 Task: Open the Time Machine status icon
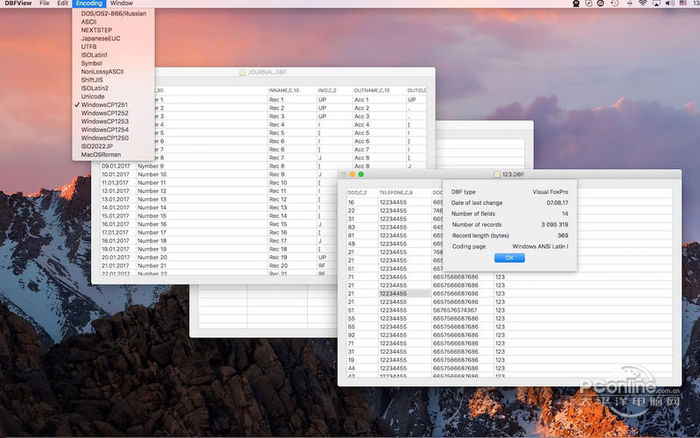point(615,4)
